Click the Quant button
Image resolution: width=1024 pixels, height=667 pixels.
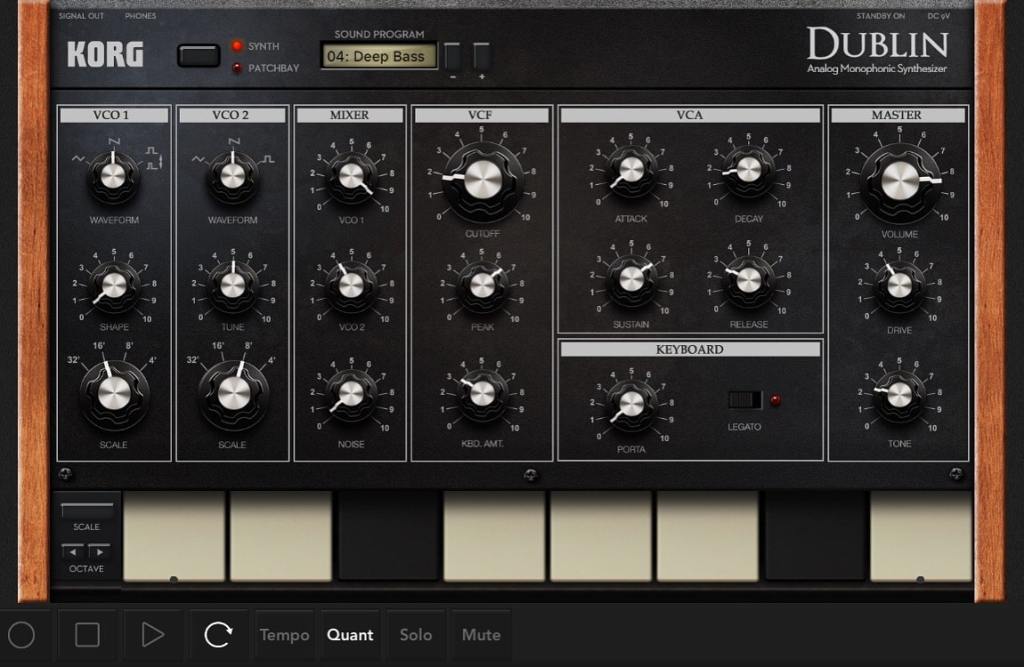tap(350, 635)
